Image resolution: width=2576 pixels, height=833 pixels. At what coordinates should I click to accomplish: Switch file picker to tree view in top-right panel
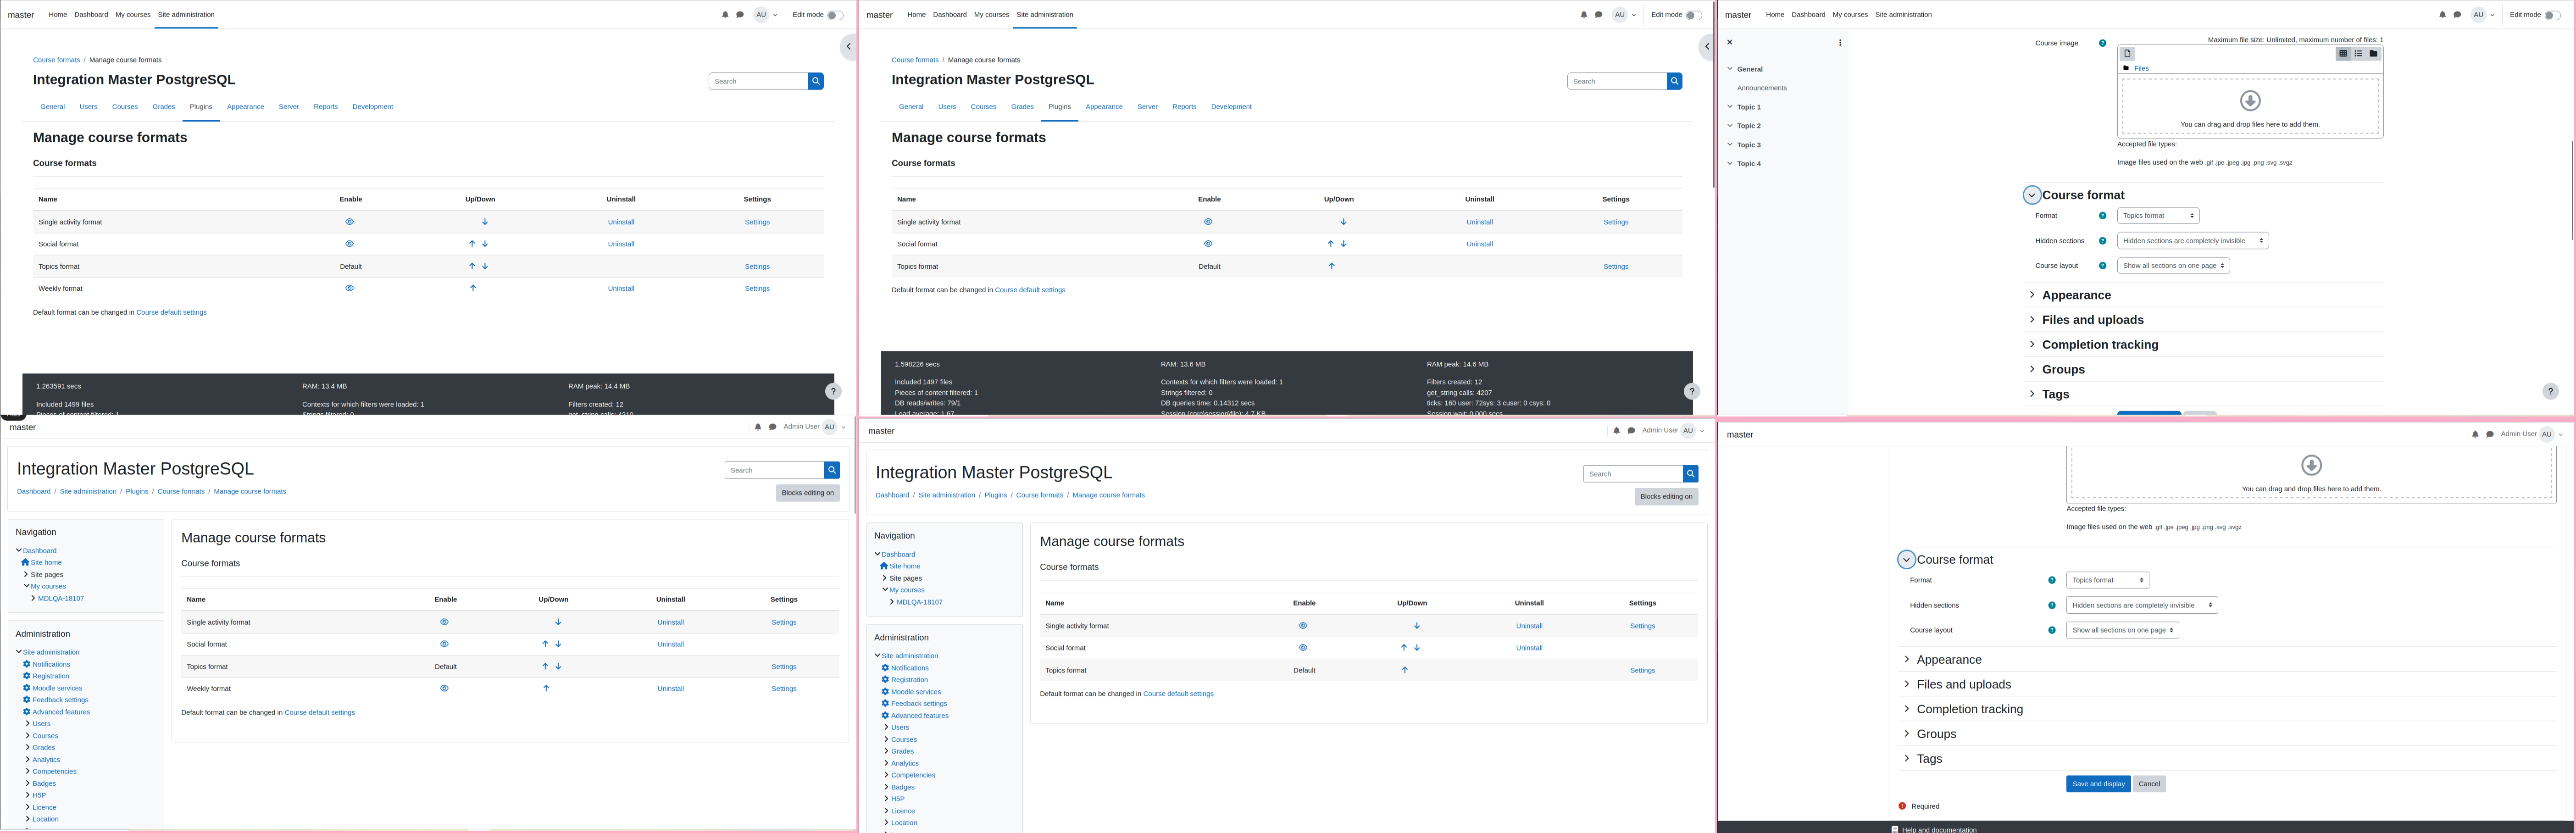(x=2373, y=54)
